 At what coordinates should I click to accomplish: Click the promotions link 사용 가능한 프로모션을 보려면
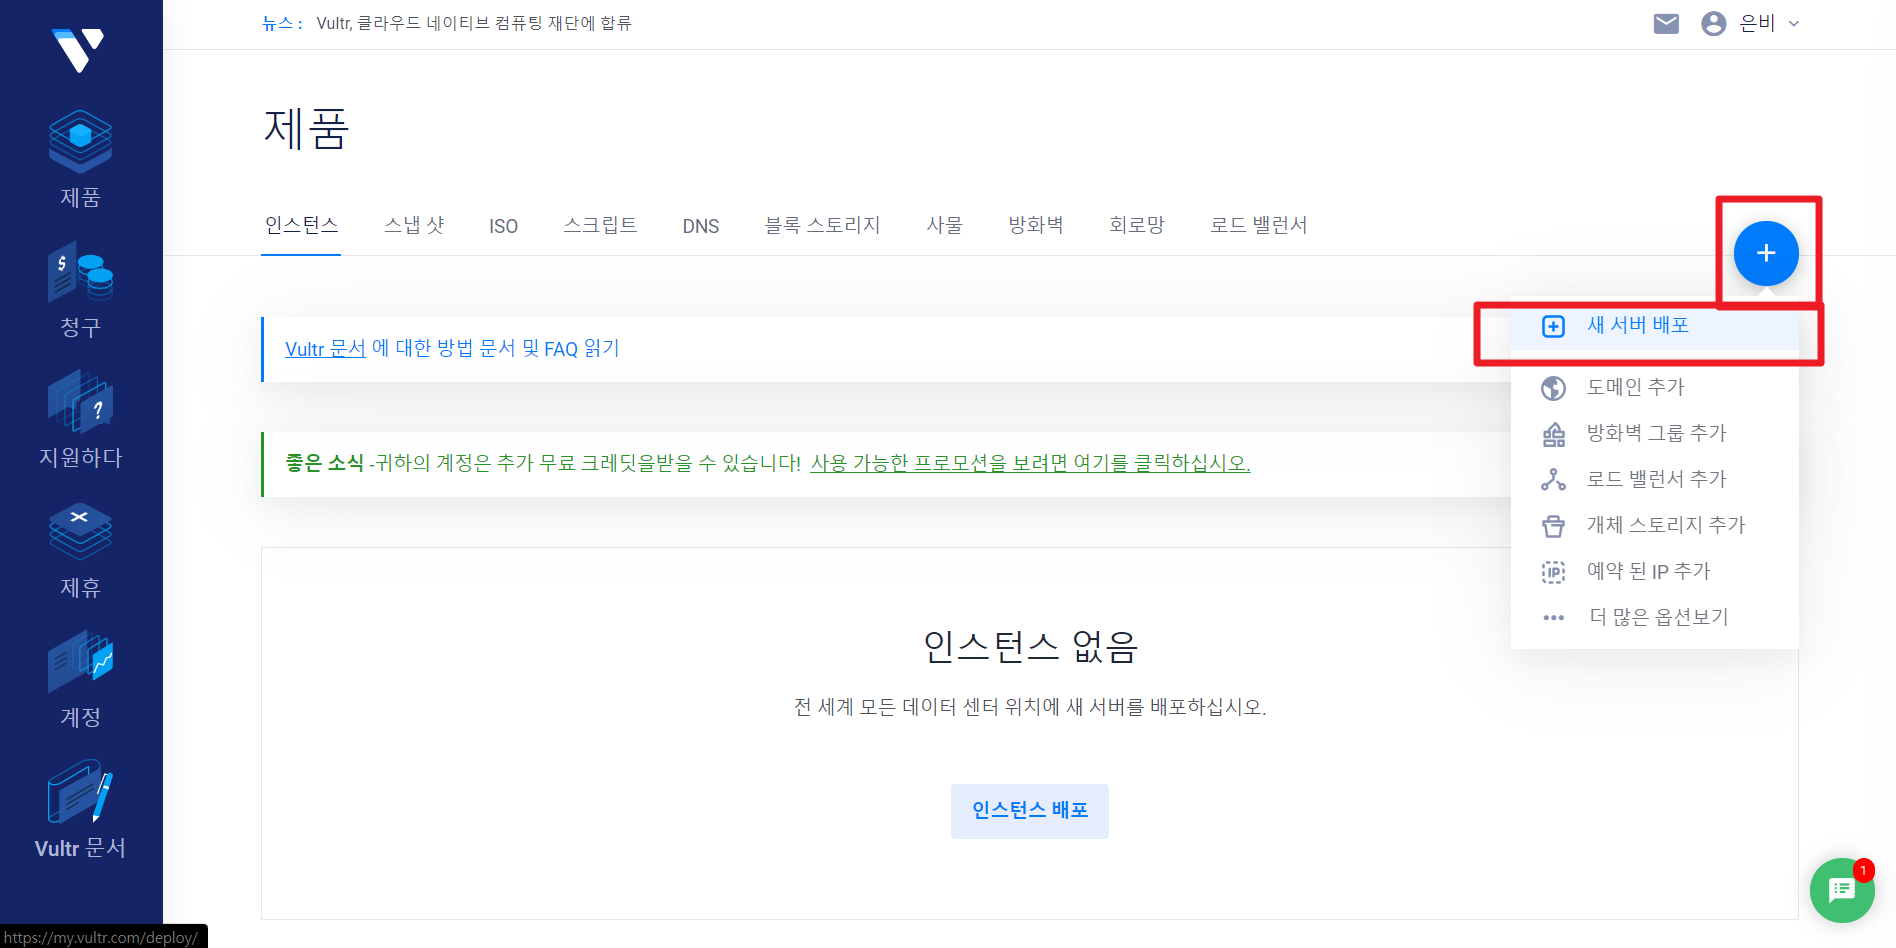coord(1030,463)
